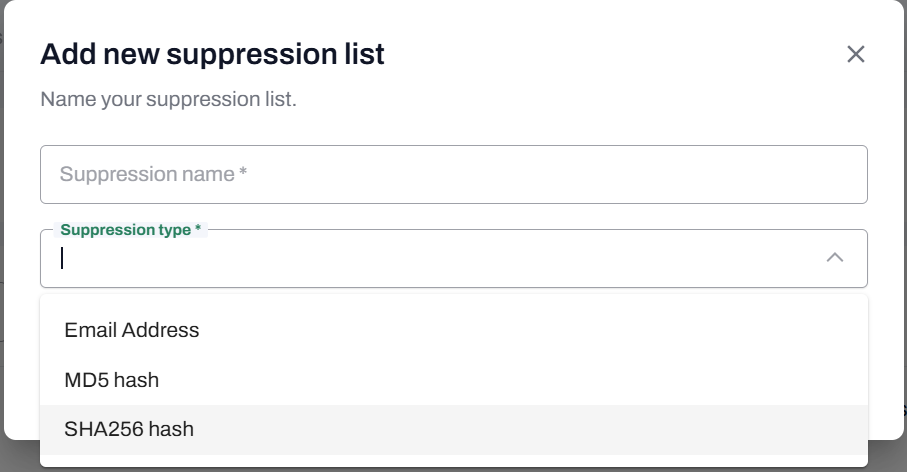Click the 'Name your suppression list' subtitle
The width and height of the screenshot is (907, 472).
[168, 100]
